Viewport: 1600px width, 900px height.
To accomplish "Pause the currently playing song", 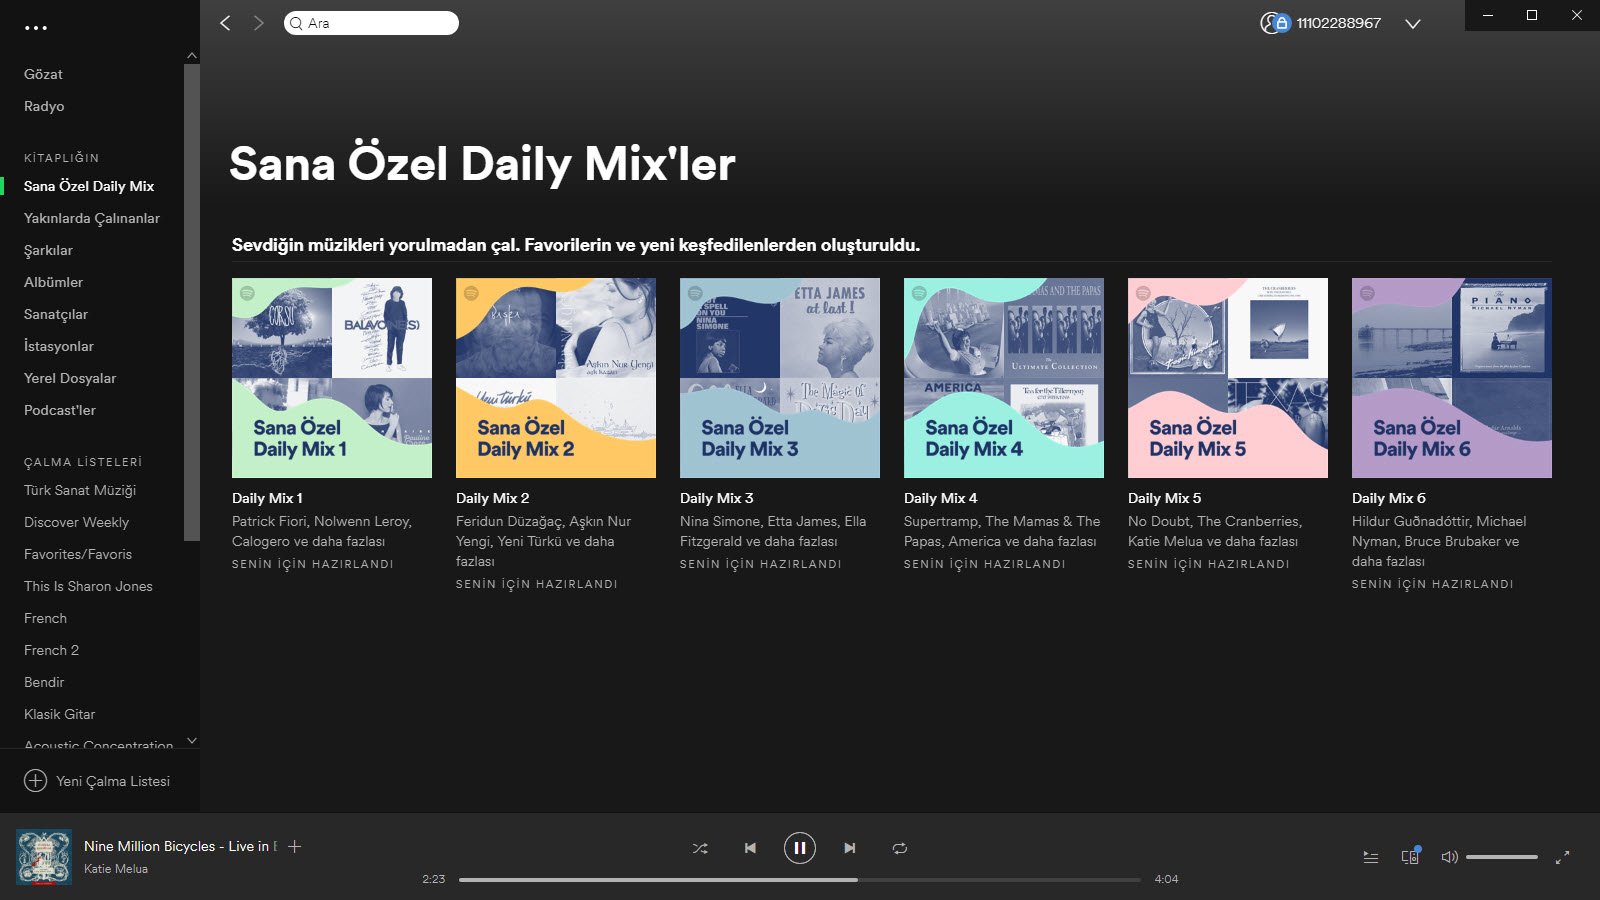I will [799, 847].
